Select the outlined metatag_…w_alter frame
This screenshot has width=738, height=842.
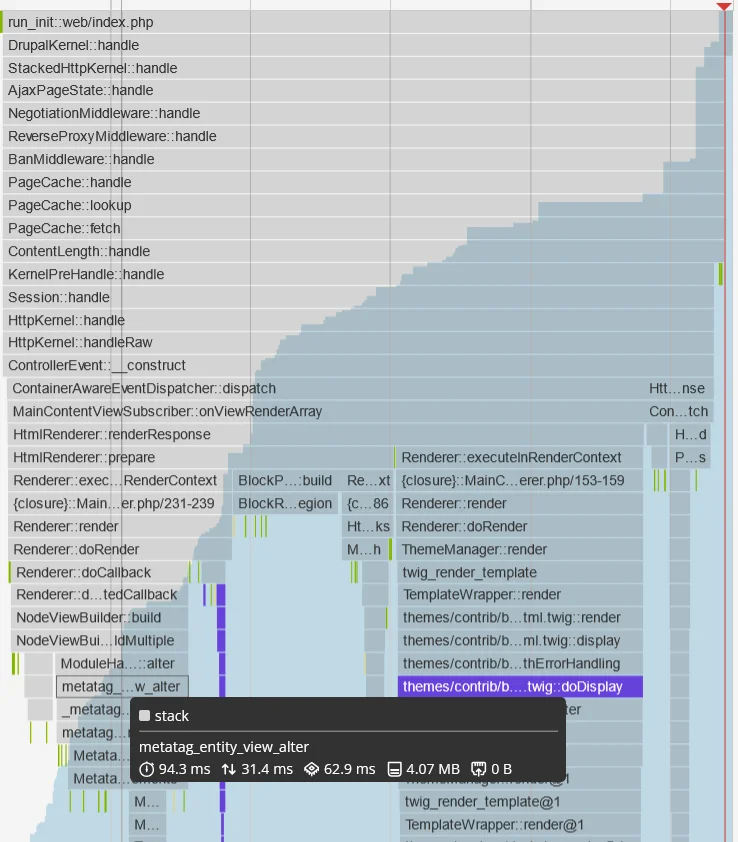tap(122, 686)
